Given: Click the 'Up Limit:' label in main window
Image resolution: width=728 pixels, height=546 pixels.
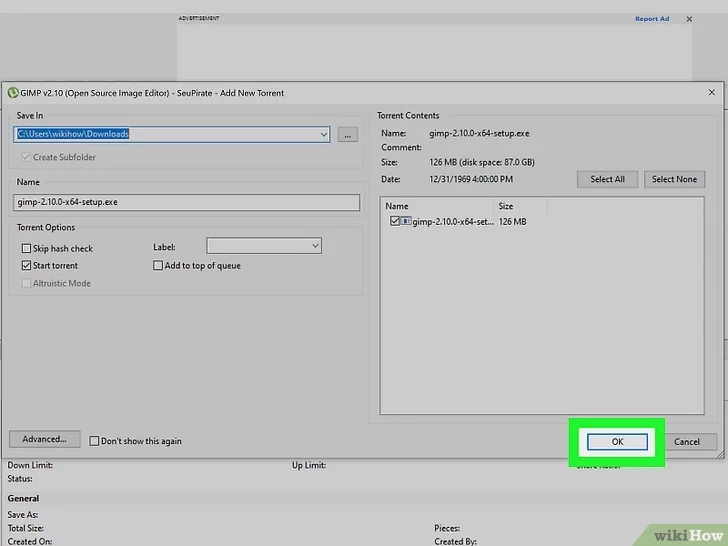Looking at the screenshot, I should [309, 465].
